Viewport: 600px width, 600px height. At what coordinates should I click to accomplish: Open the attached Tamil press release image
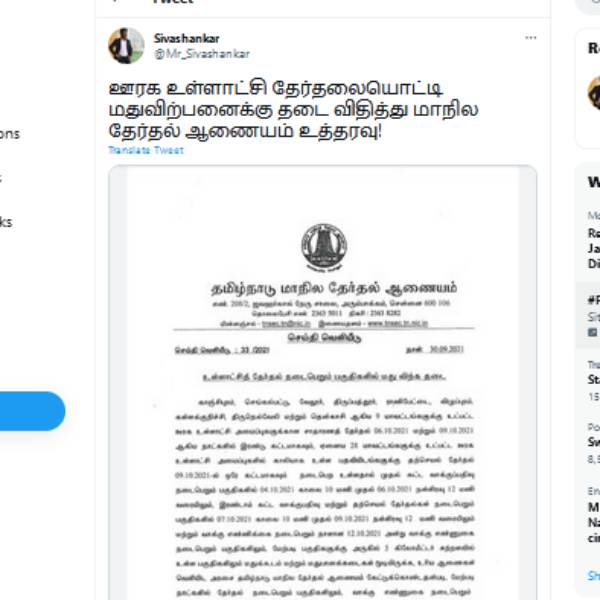323,383
